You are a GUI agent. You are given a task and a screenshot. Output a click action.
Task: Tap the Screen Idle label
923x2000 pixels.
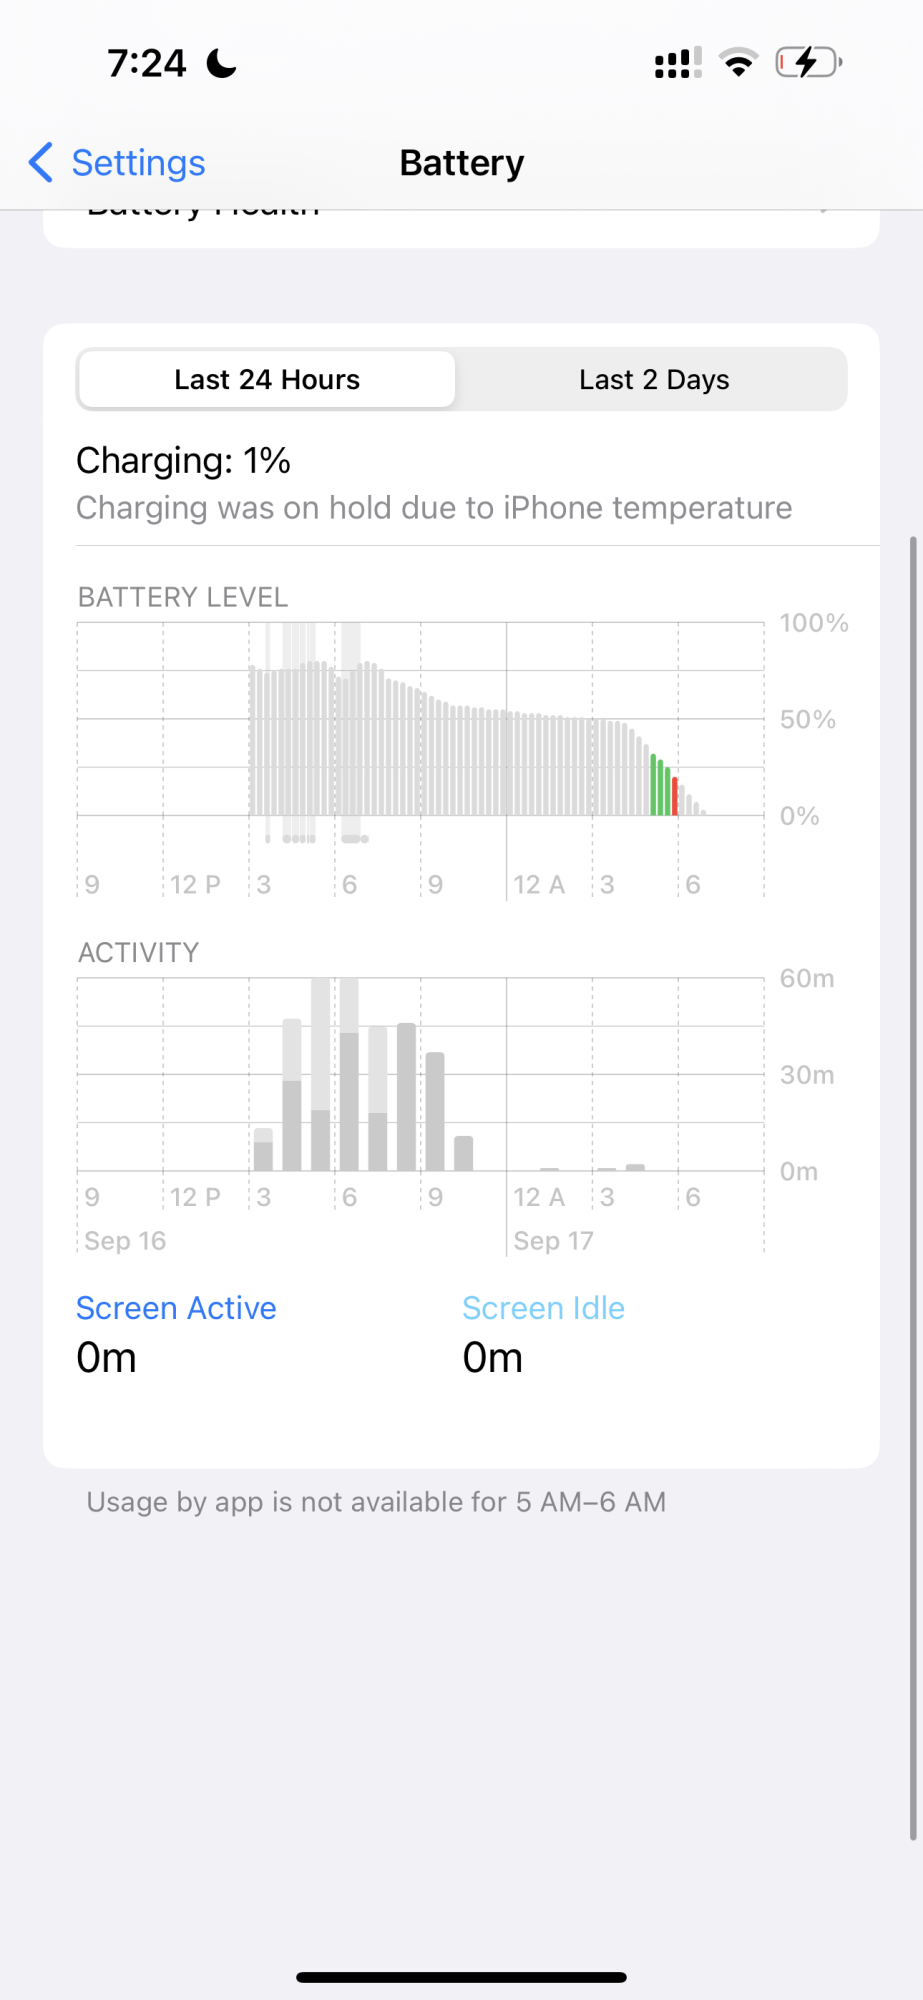(x=543, y=1308)
